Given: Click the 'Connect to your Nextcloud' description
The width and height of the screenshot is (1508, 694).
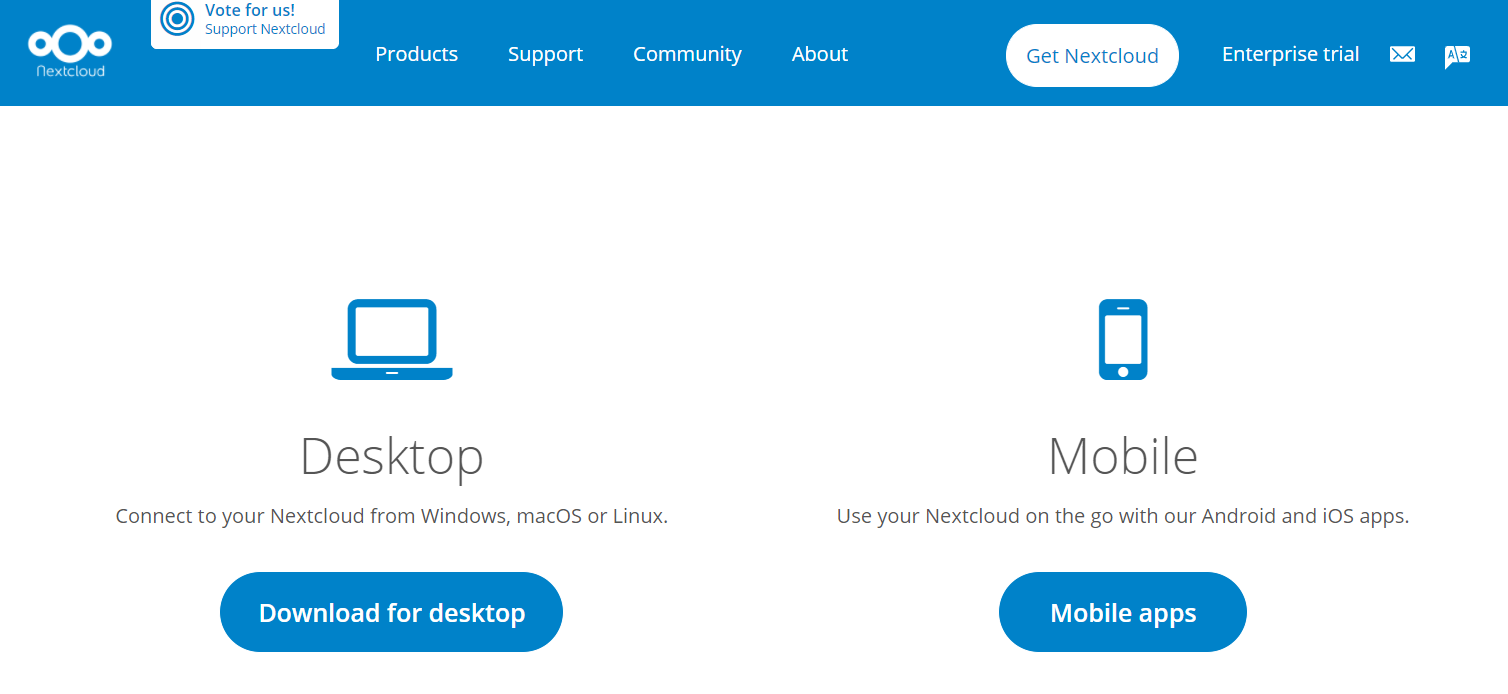Looking at the screenshot, I should click(x=392, y=517).
